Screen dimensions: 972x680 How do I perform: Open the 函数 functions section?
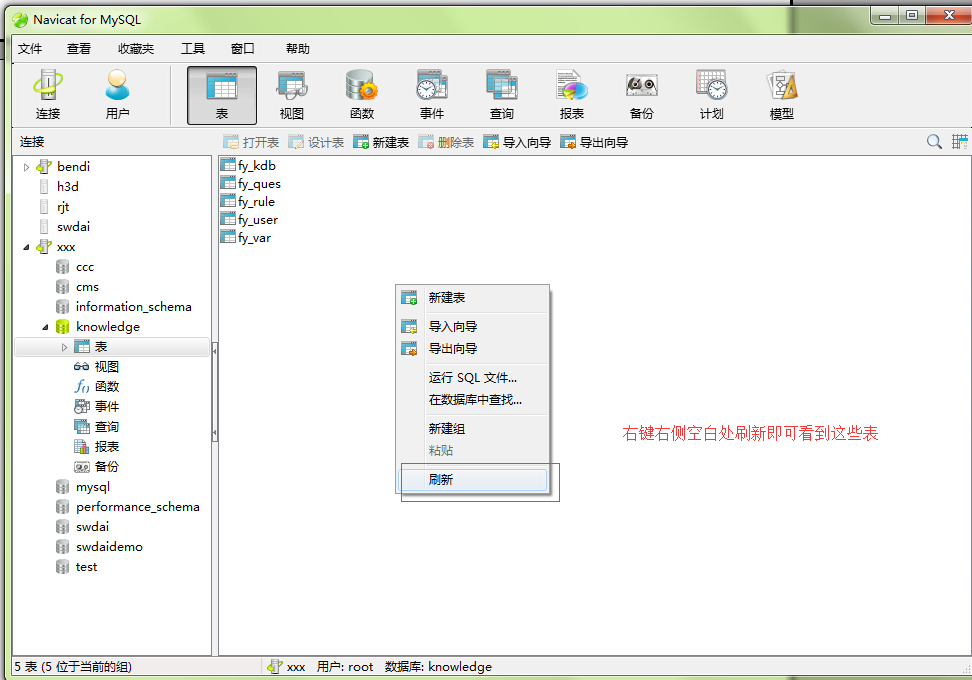pyautogui.click(x=362, y=95)
